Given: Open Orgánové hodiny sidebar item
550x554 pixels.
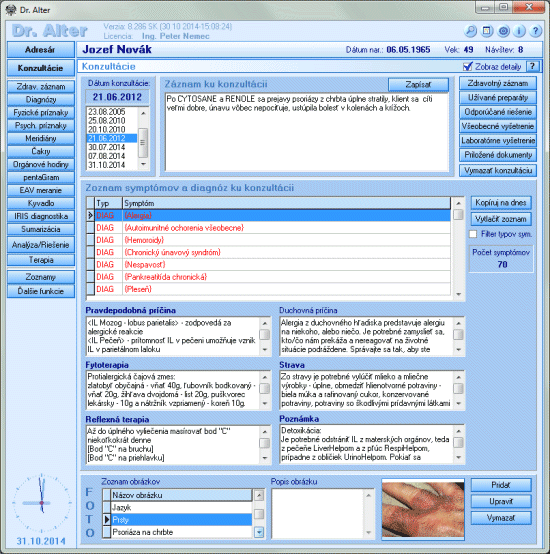Looking at the screenshot, I should pyautogui.click(x=41, y=164).
